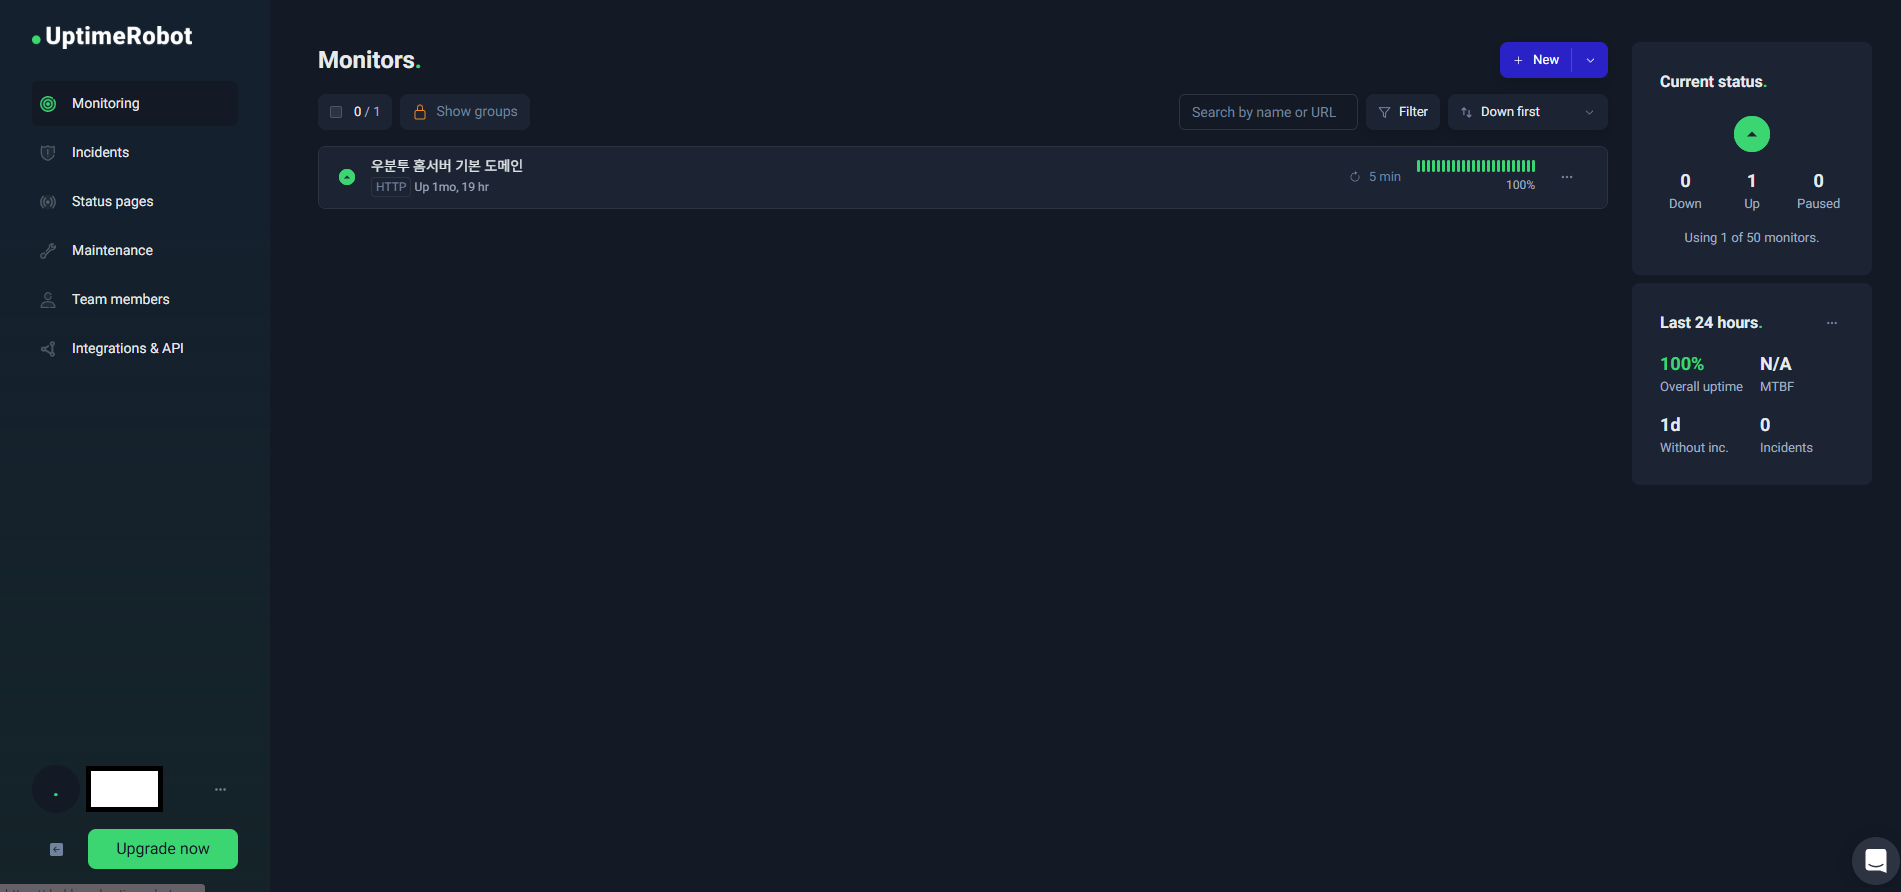
Task: Click the Upgrade now button
Action: 163,849
